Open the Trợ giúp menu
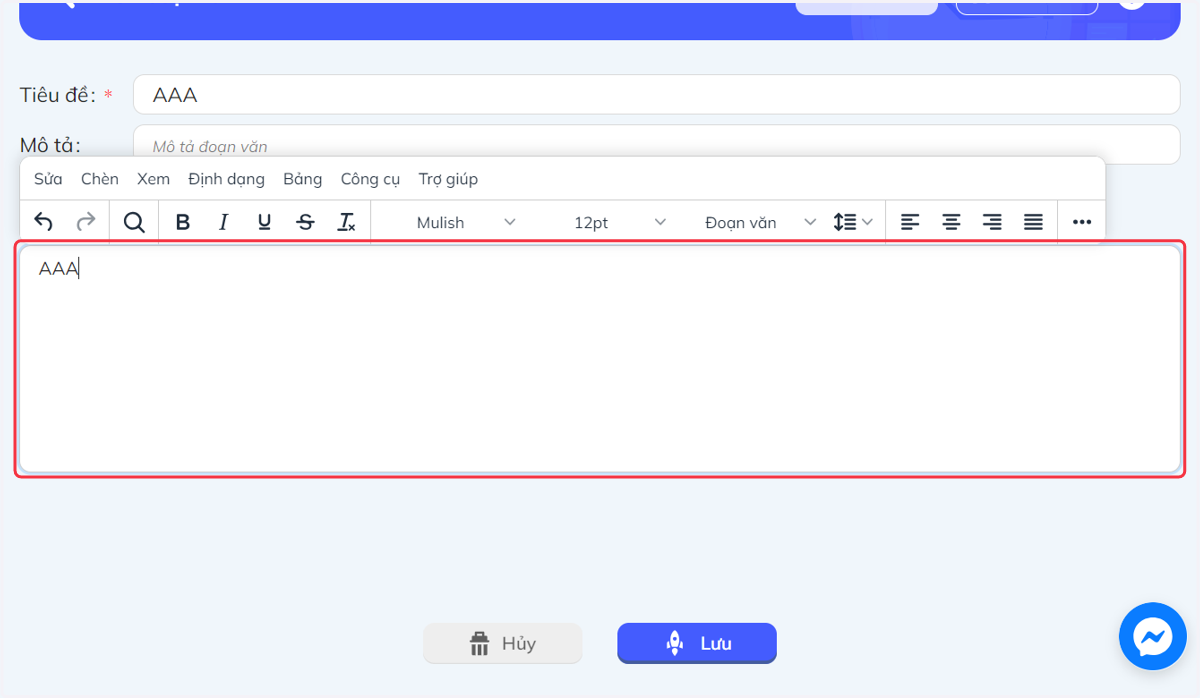The height and width of the screenshot is (698, 1200). (x=448, y=179)
